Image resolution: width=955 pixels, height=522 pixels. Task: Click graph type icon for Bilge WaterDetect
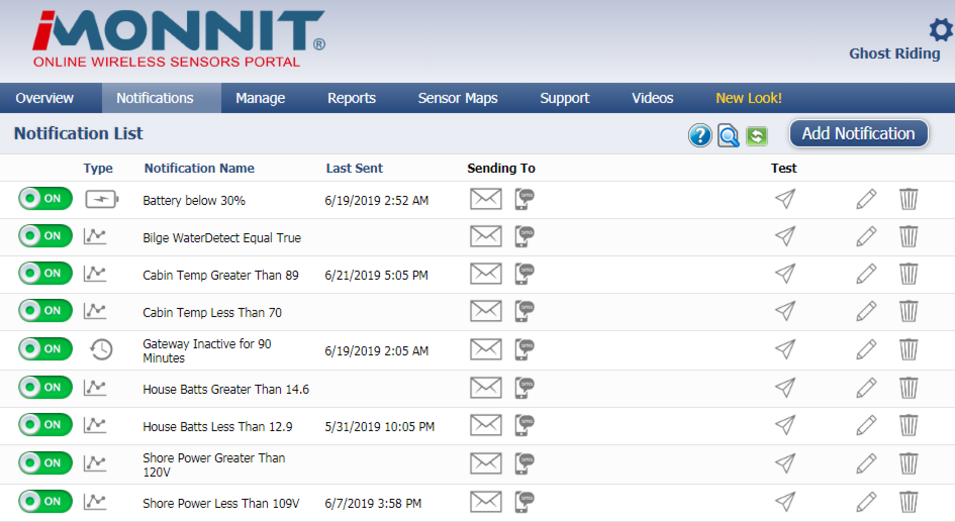tap(95, 236)
